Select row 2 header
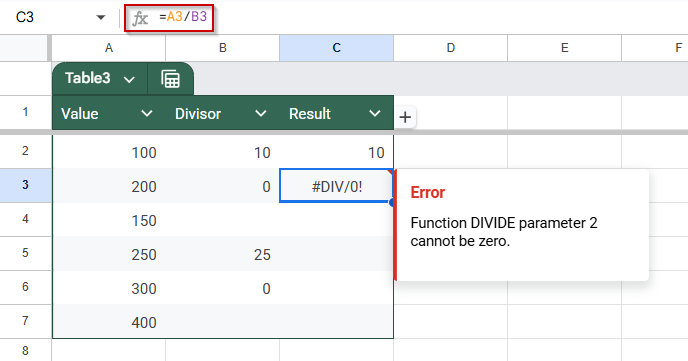The height and width of the screenshot is (361, 688). point(25,151)
